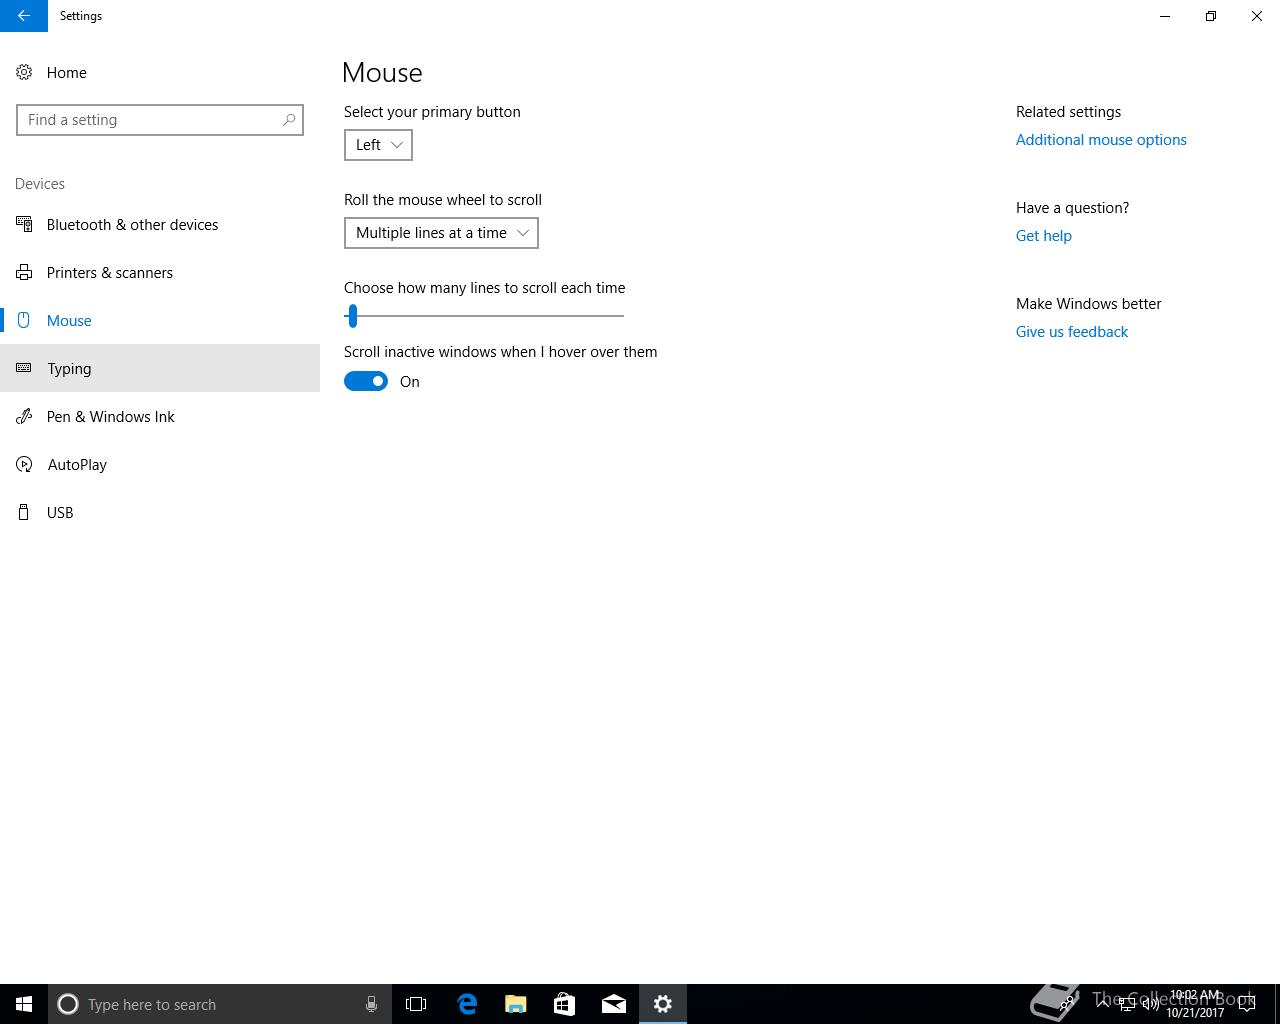Click inside the Find a setting box

coord(160,120)
